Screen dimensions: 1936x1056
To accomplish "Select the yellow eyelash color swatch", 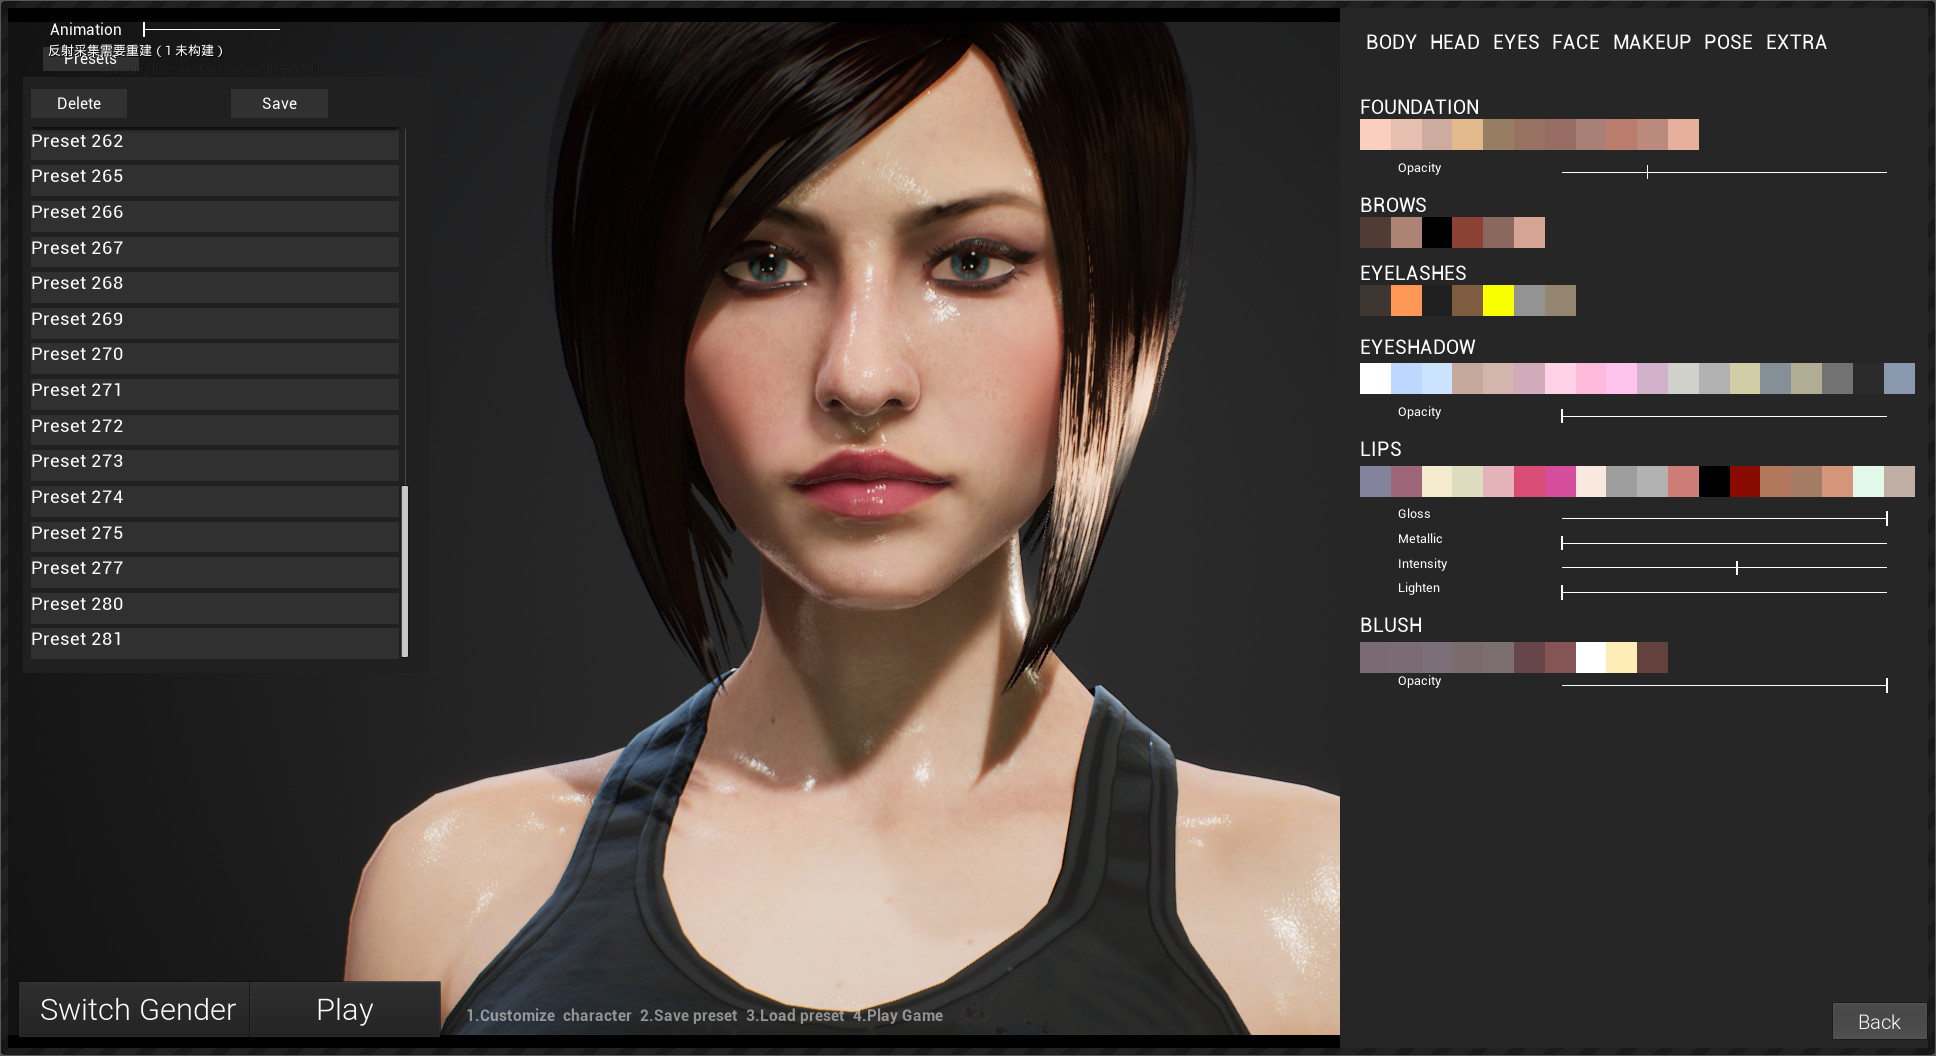I will [x=1499, y=301].
